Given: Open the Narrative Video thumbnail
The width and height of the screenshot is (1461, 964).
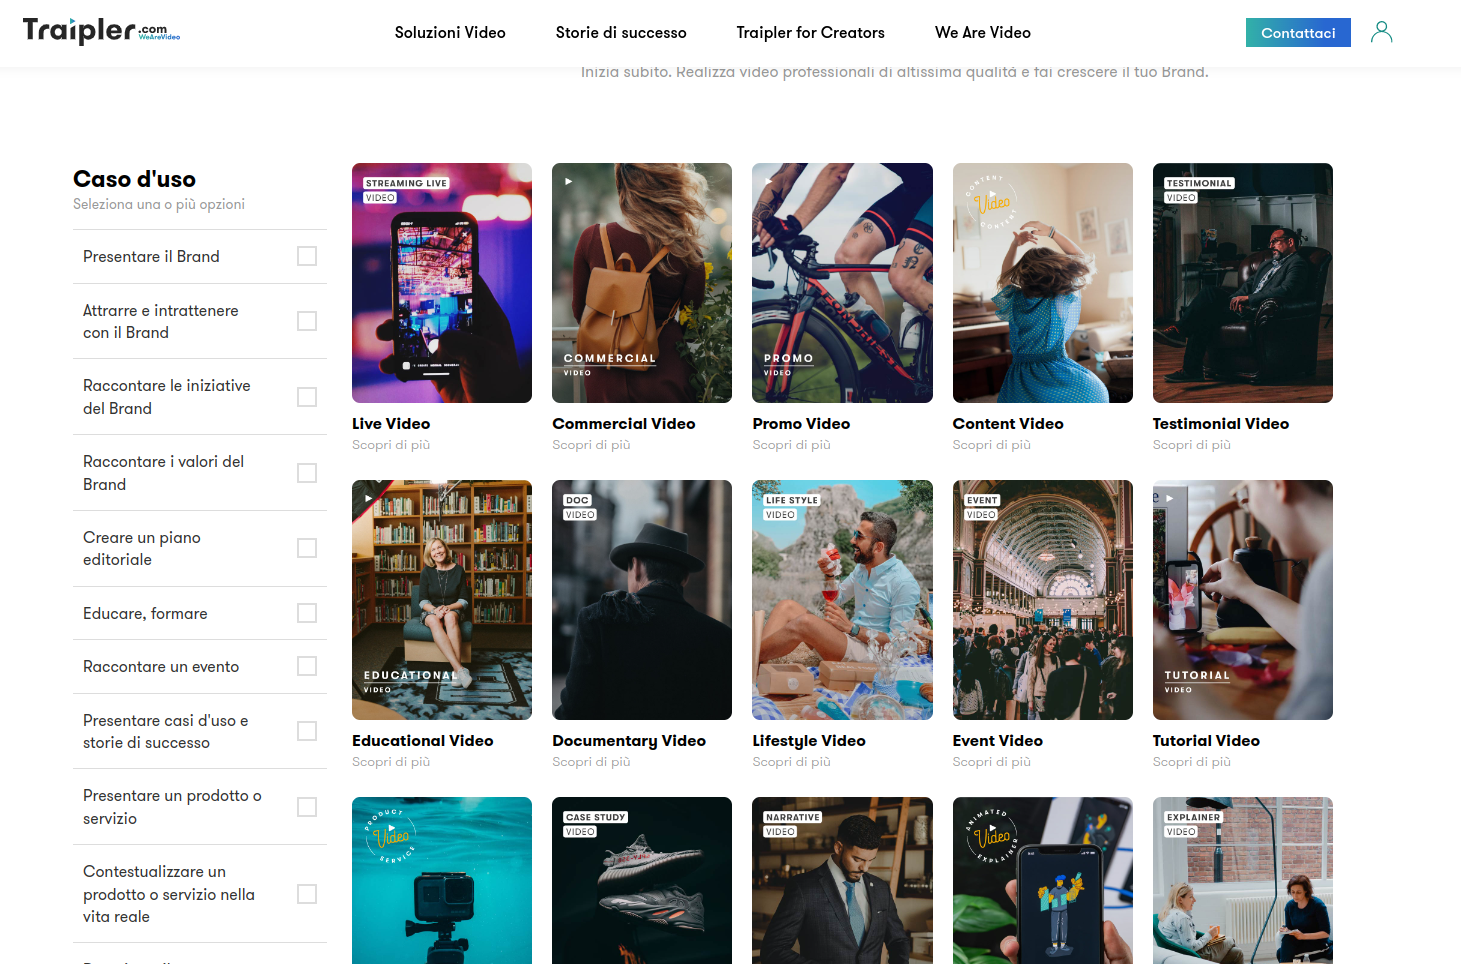Looking at the screenshot, I should click(842, 880).
